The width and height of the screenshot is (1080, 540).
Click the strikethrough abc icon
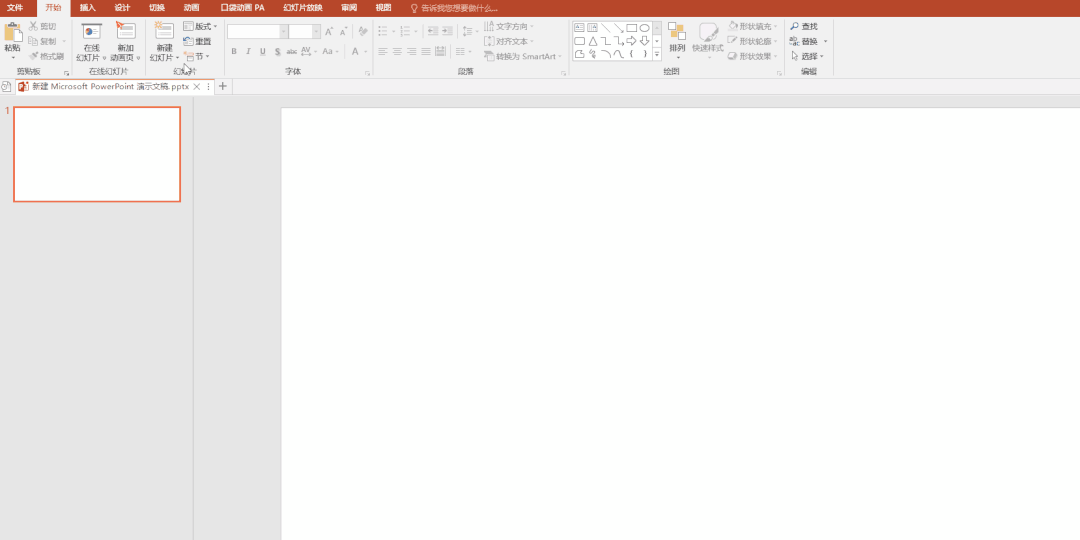tap(291, 52)
